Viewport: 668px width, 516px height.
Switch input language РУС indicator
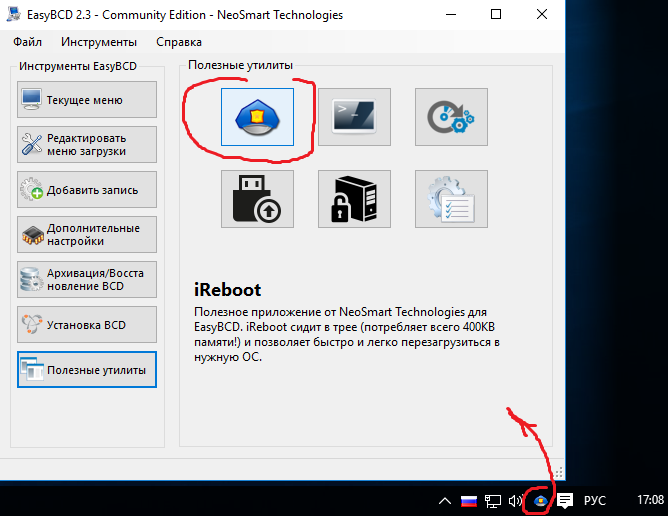click(x=595, y=500)
